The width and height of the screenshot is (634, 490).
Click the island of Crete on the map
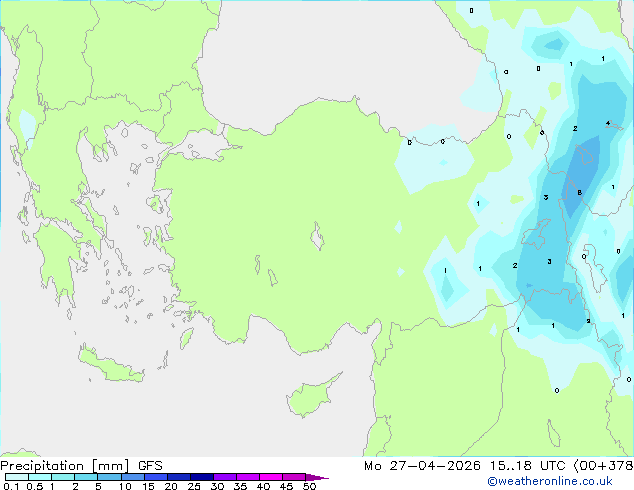coord(110,365)
